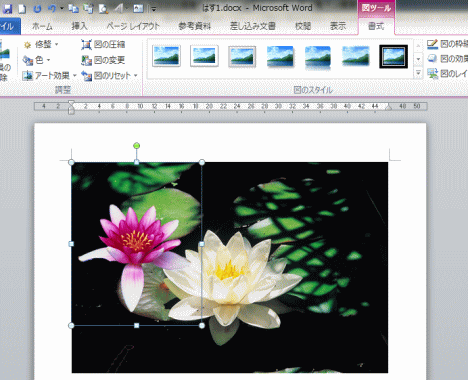Switch to the 表示 tab
Image resolution: width=468 pixels, height=380 pixels.
338,26
